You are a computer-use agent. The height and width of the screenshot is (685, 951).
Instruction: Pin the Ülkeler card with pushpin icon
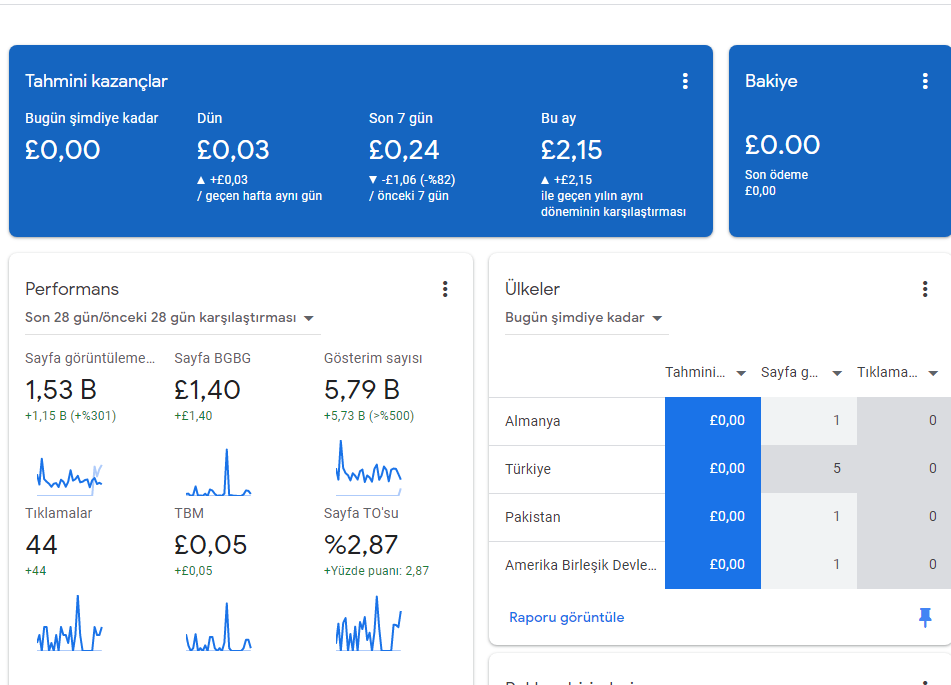[x=925, y=617]
